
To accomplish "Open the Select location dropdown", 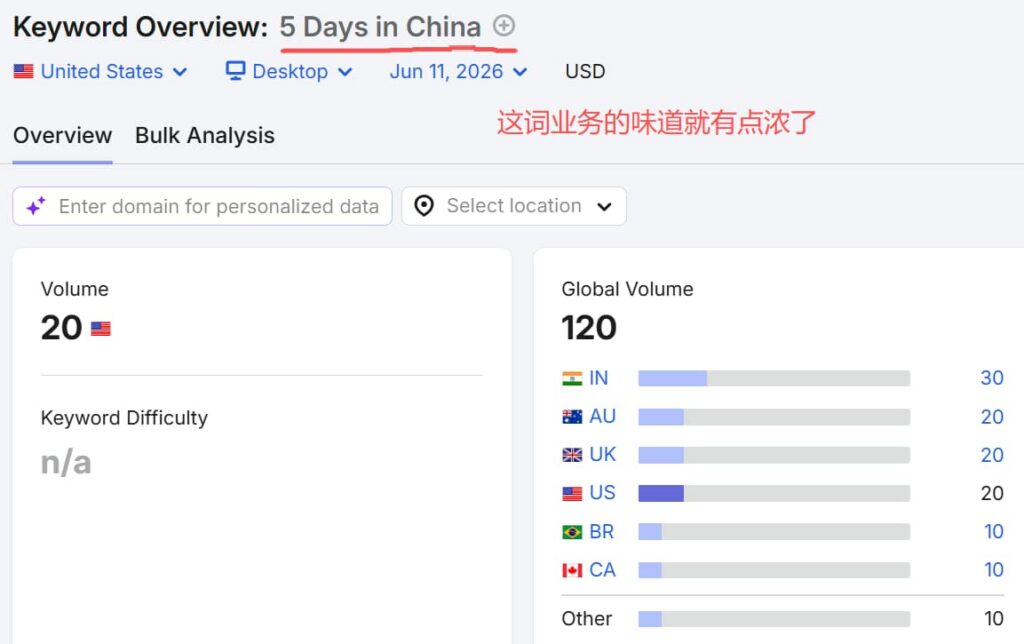I will [x=514, y=206].
